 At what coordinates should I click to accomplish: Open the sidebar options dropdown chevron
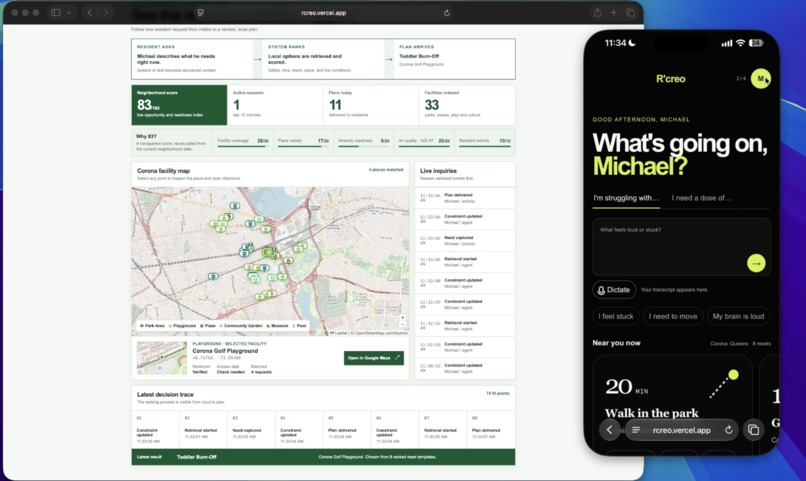[68, 12]
